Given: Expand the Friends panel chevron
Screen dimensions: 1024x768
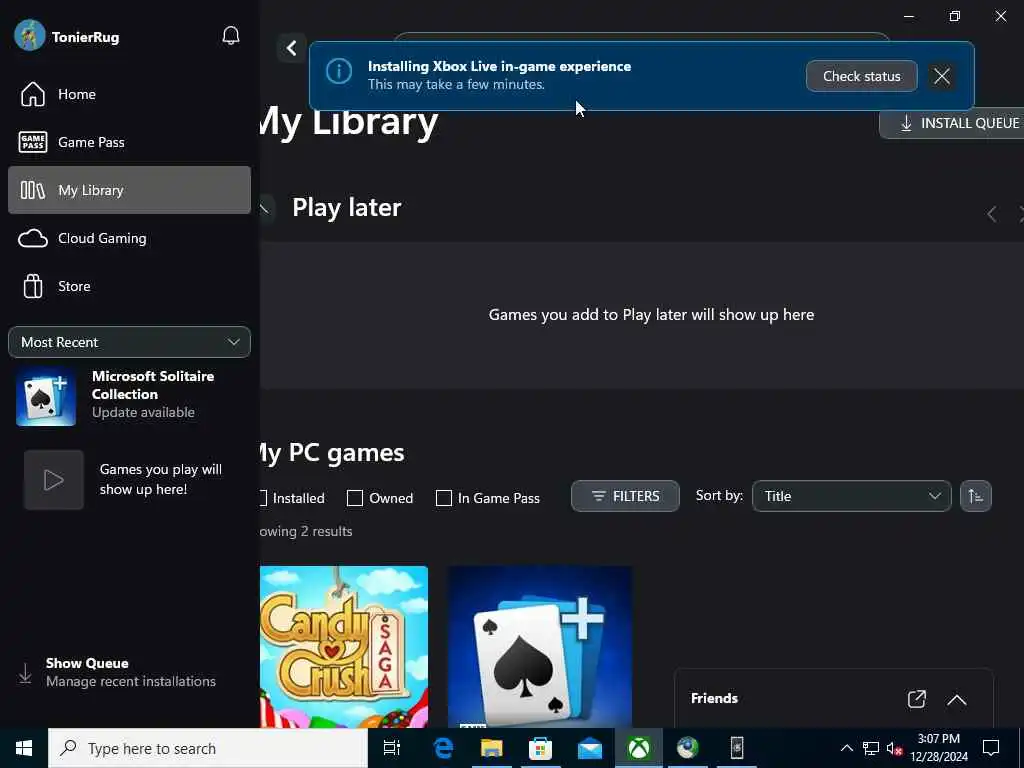Looking at the screenshot, I should pyautogui.click(x=957, y=699).
